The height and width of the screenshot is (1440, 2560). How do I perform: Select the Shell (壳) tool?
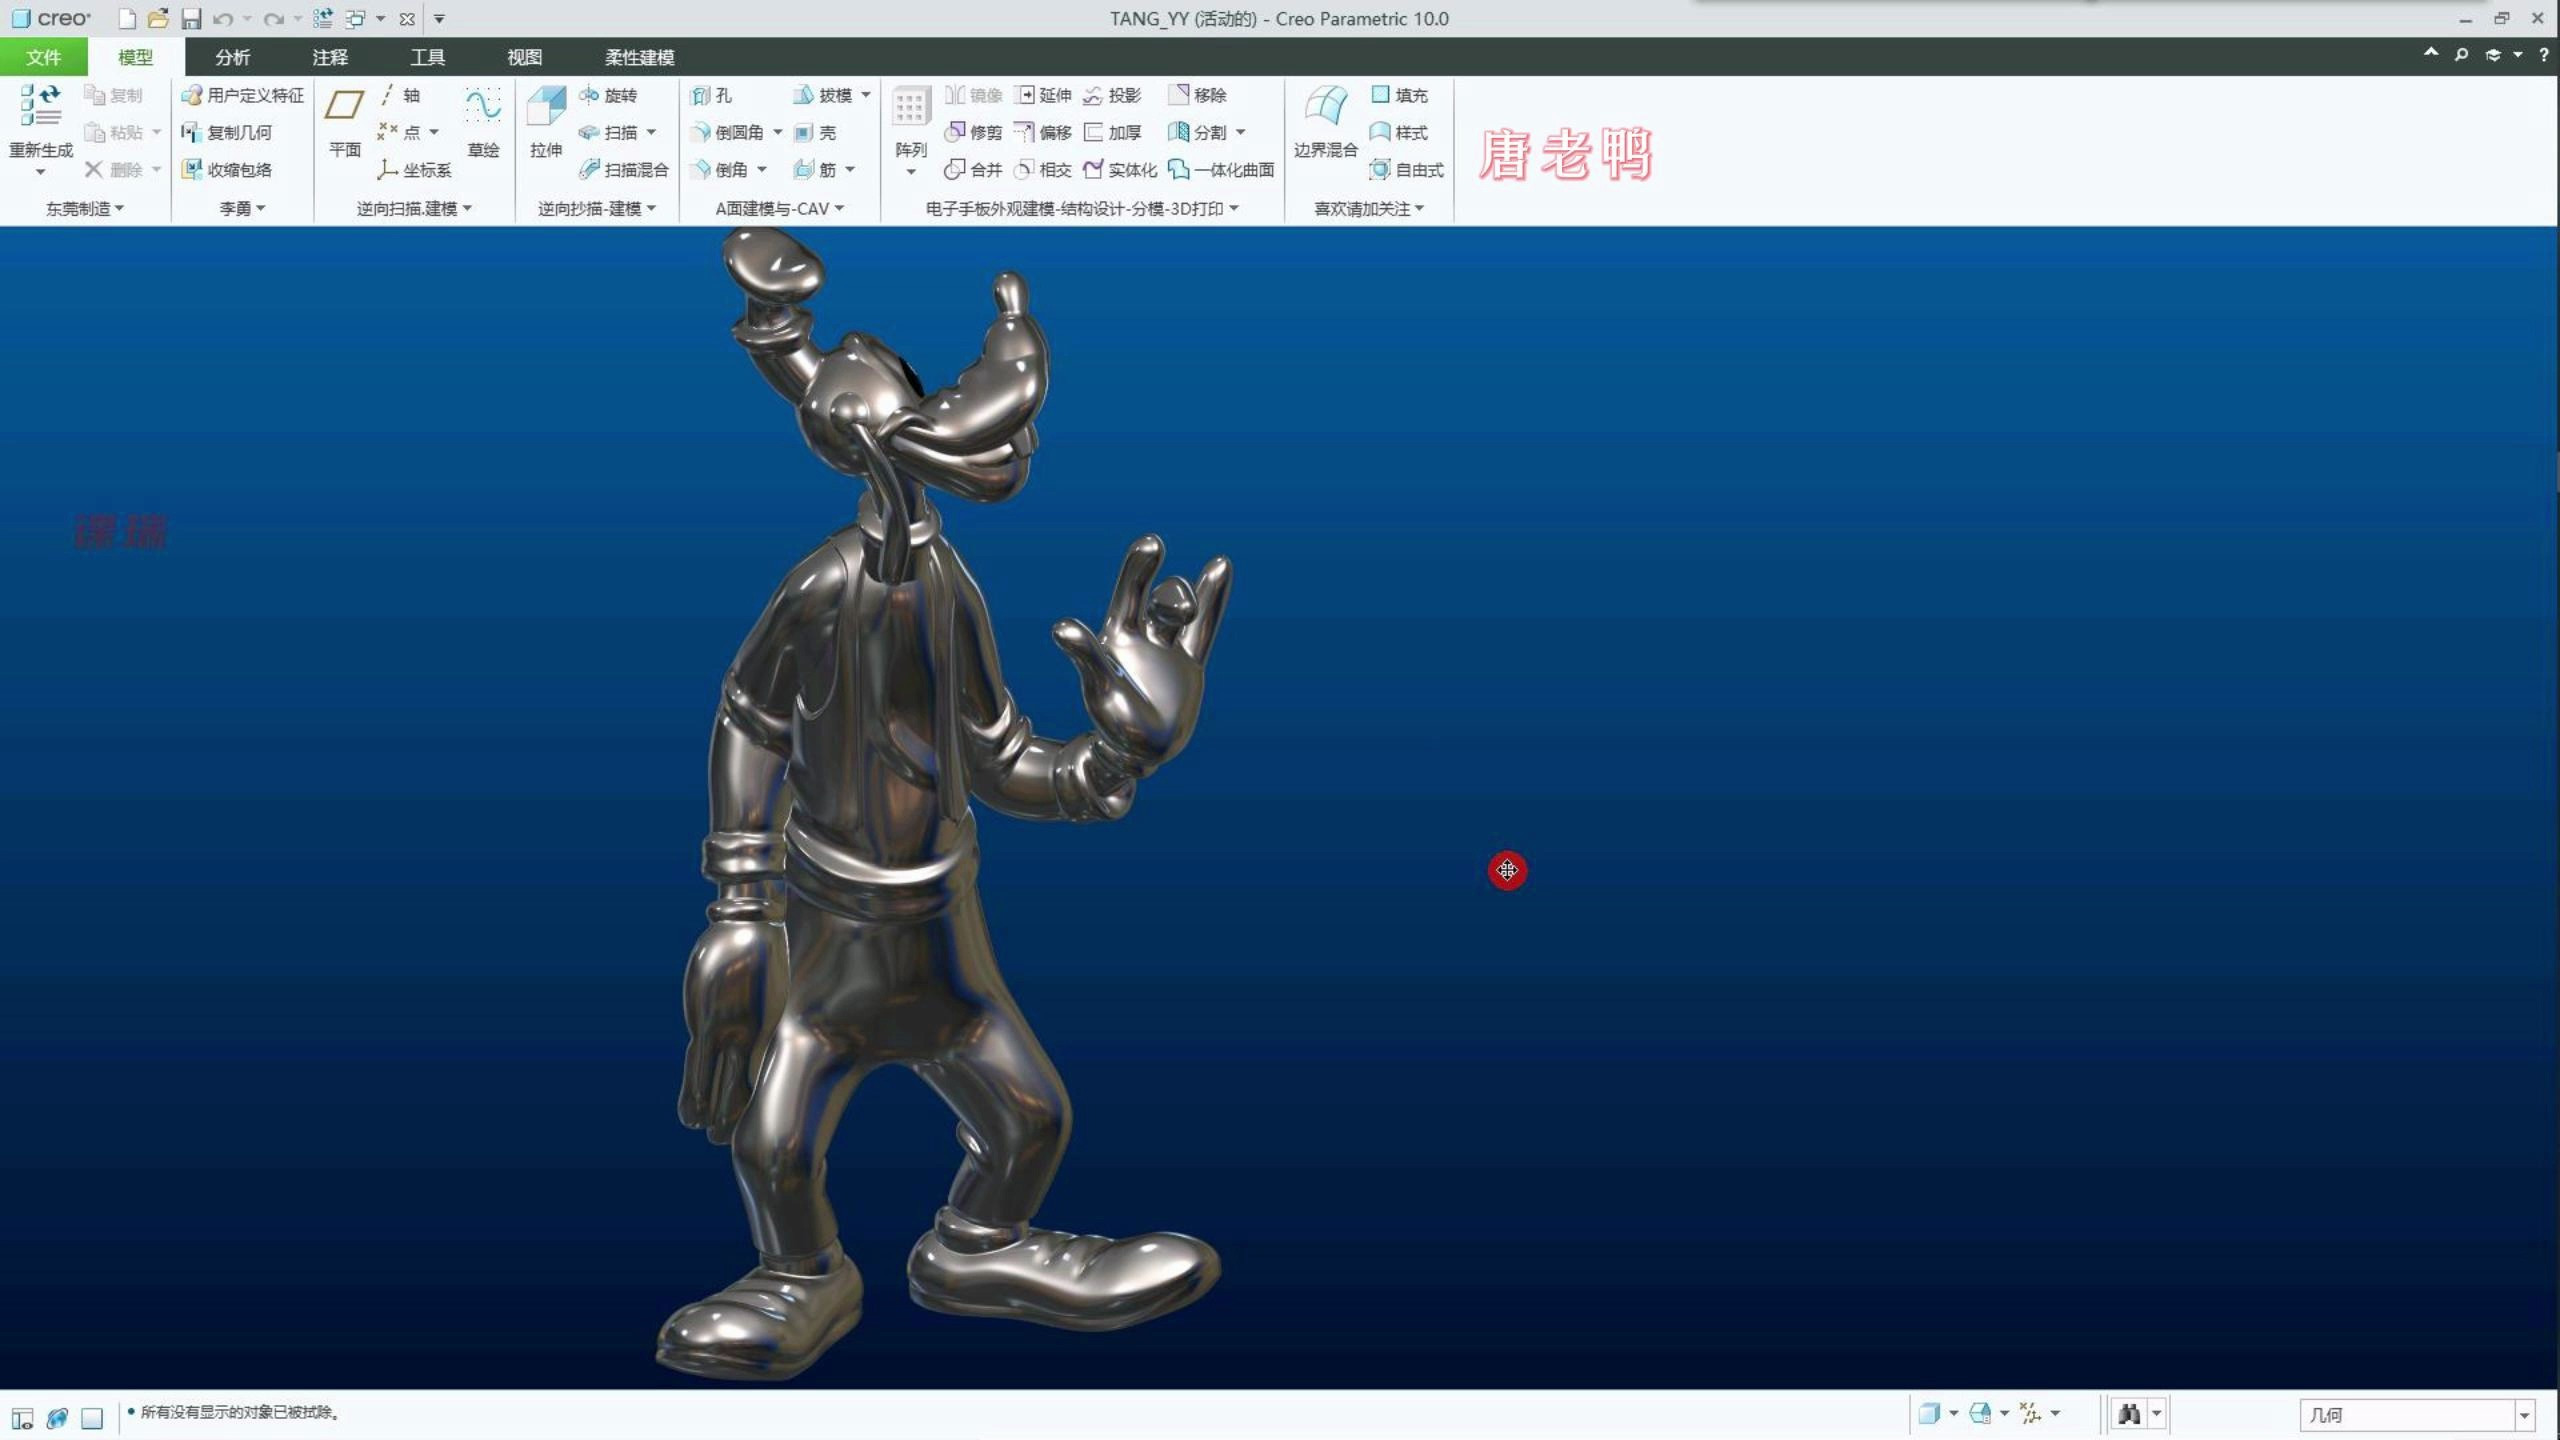coord(815,132)
